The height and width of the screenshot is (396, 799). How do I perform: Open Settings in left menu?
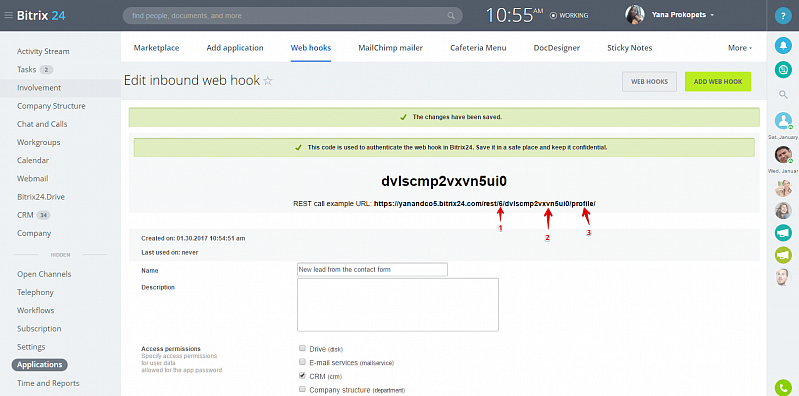(x=31, y=347)
